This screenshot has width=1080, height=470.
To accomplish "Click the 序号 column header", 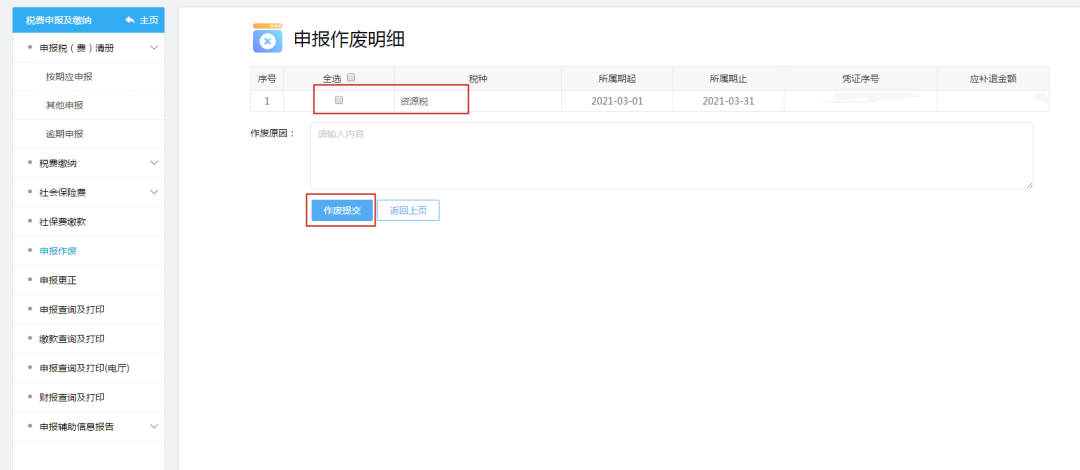I will point(267,79).
